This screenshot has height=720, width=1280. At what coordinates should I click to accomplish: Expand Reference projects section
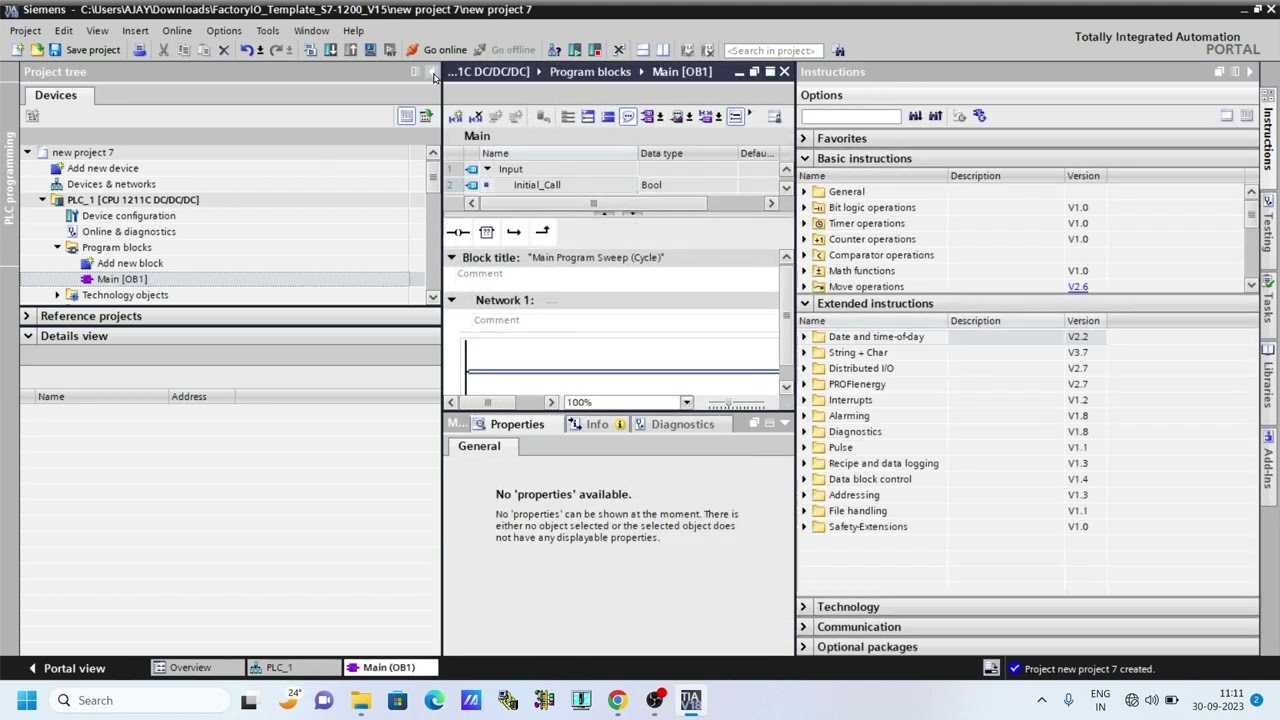click(x=28, y=316)
